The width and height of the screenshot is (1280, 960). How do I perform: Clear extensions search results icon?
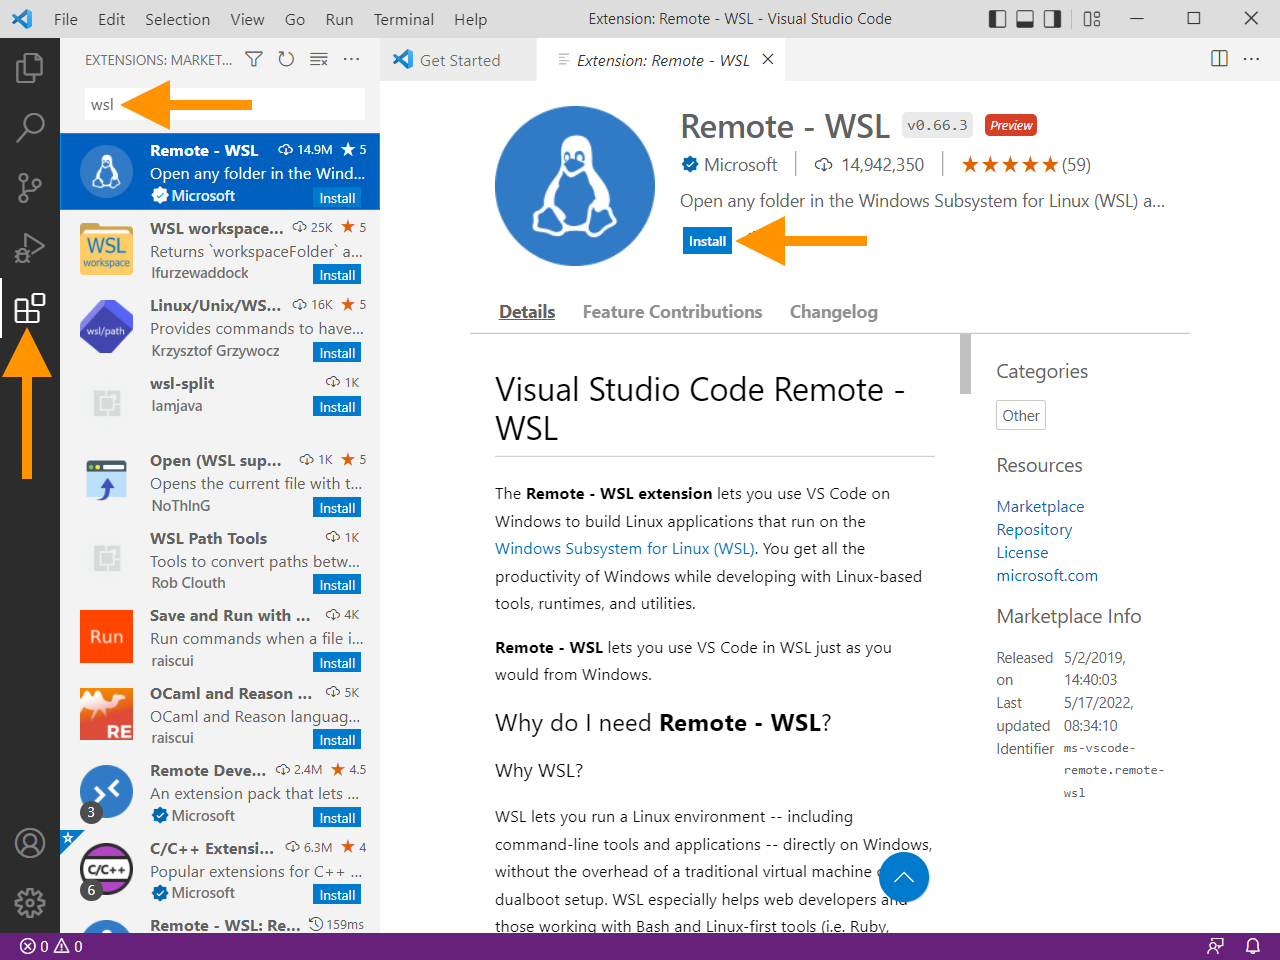click(319, 60)
